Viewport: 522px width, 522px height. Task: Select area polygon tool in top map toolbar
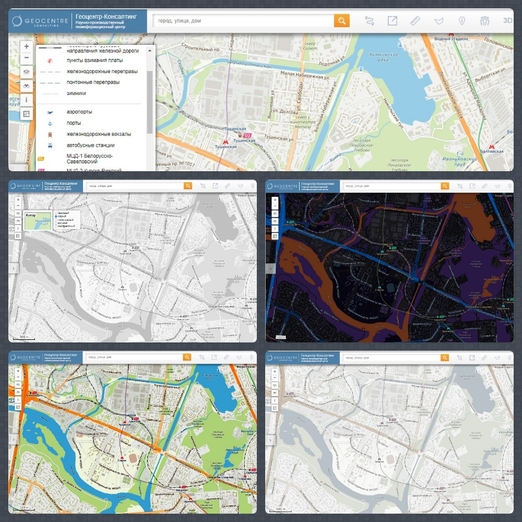click(439, 21)
